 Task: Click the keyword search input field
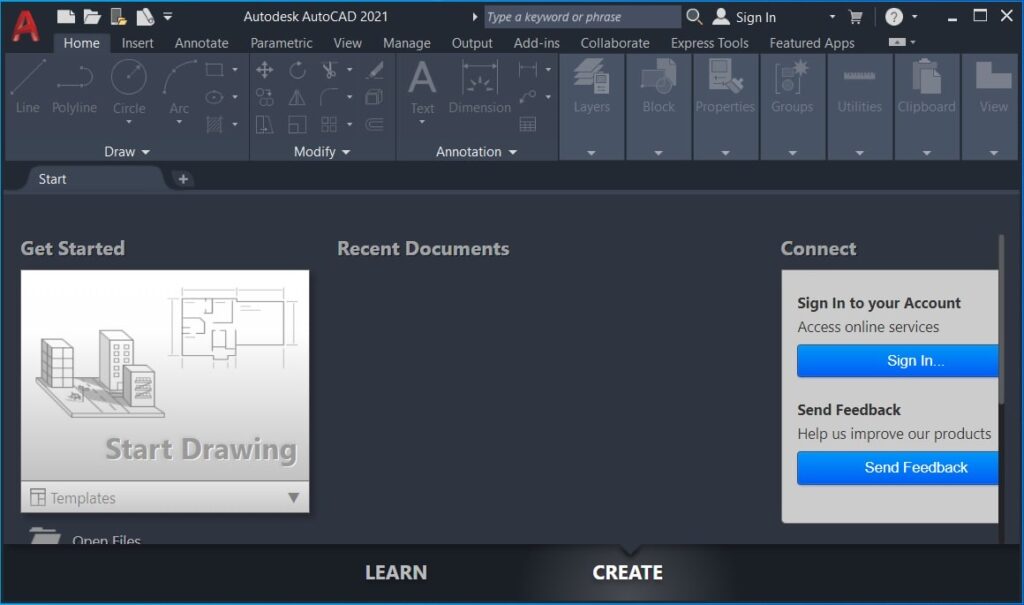click(582, 17)
